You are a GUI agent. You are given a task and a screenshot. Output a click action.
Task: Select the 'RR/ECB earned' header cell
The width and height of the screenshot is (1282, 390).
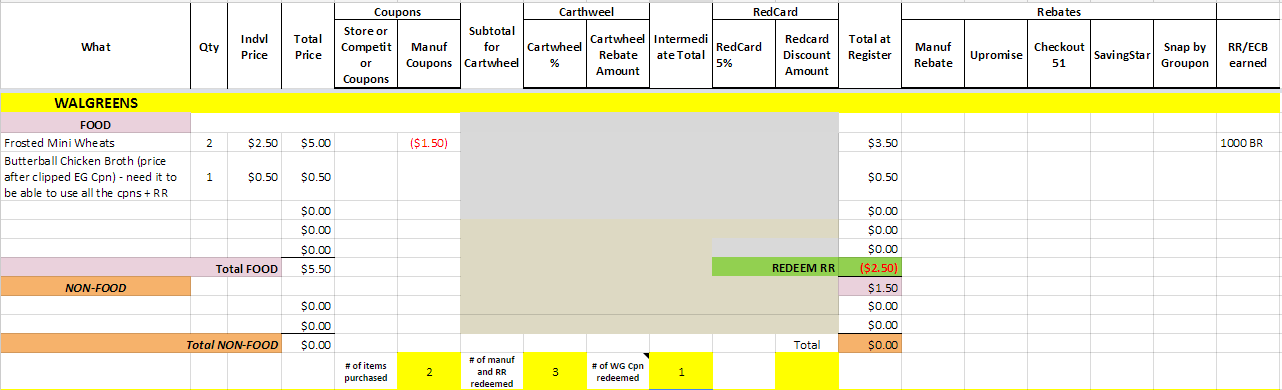tap(1248, 55)
